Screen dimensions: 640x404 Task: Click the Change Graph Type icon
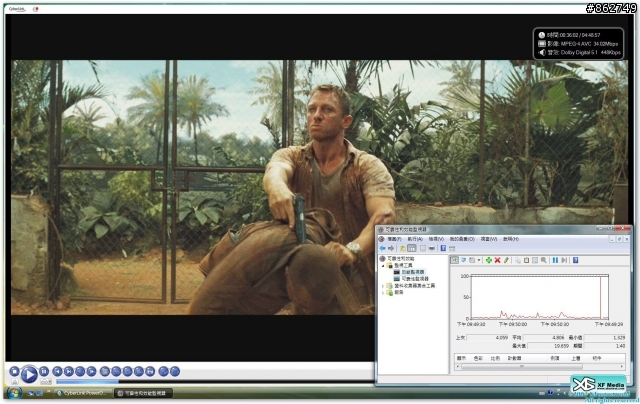(472, 260)
